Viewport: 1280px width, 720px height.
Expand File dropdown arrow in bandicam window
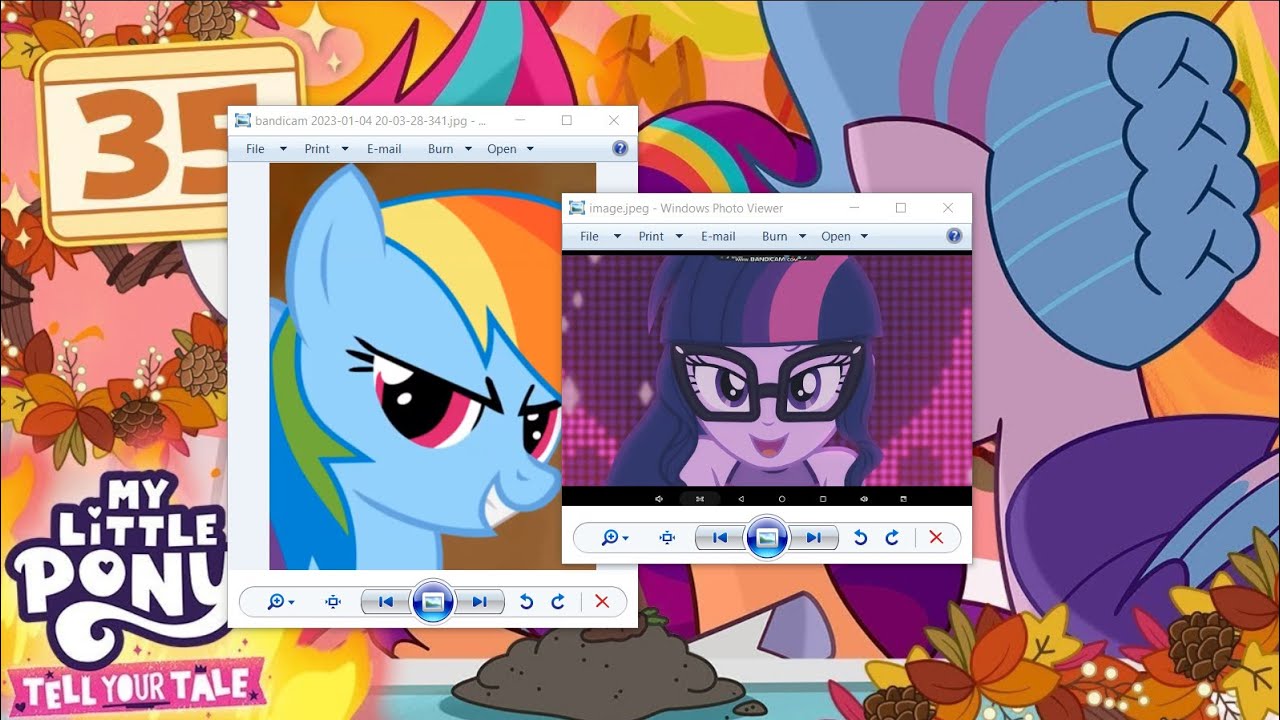coord(283,149)
